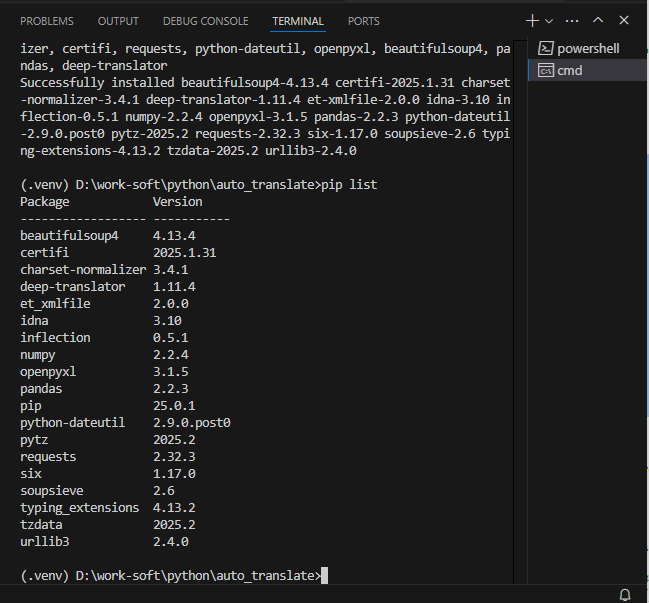Screen dimensions: 649x603
Task: Click the 'certifi' package name
Action: [44, 252]
